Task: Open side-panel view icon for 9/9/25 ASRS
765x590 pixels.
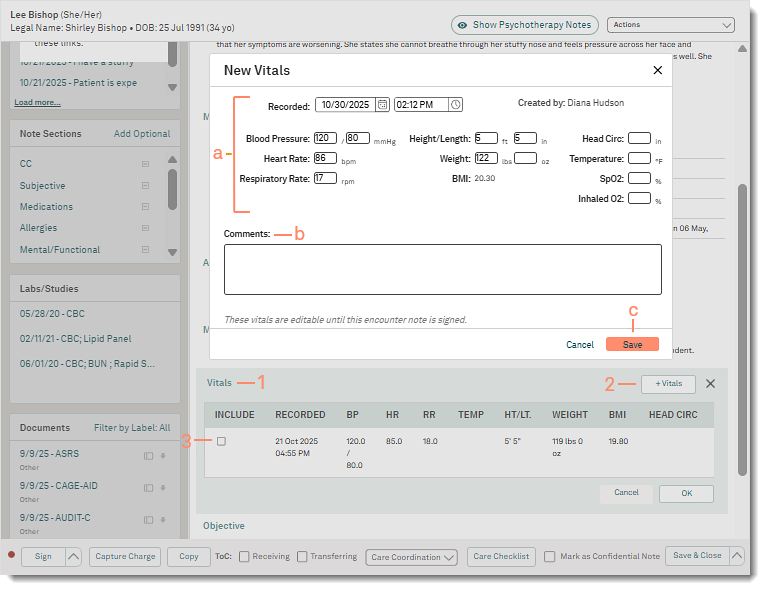Action: pyautogui.click(x=148, y=456)
